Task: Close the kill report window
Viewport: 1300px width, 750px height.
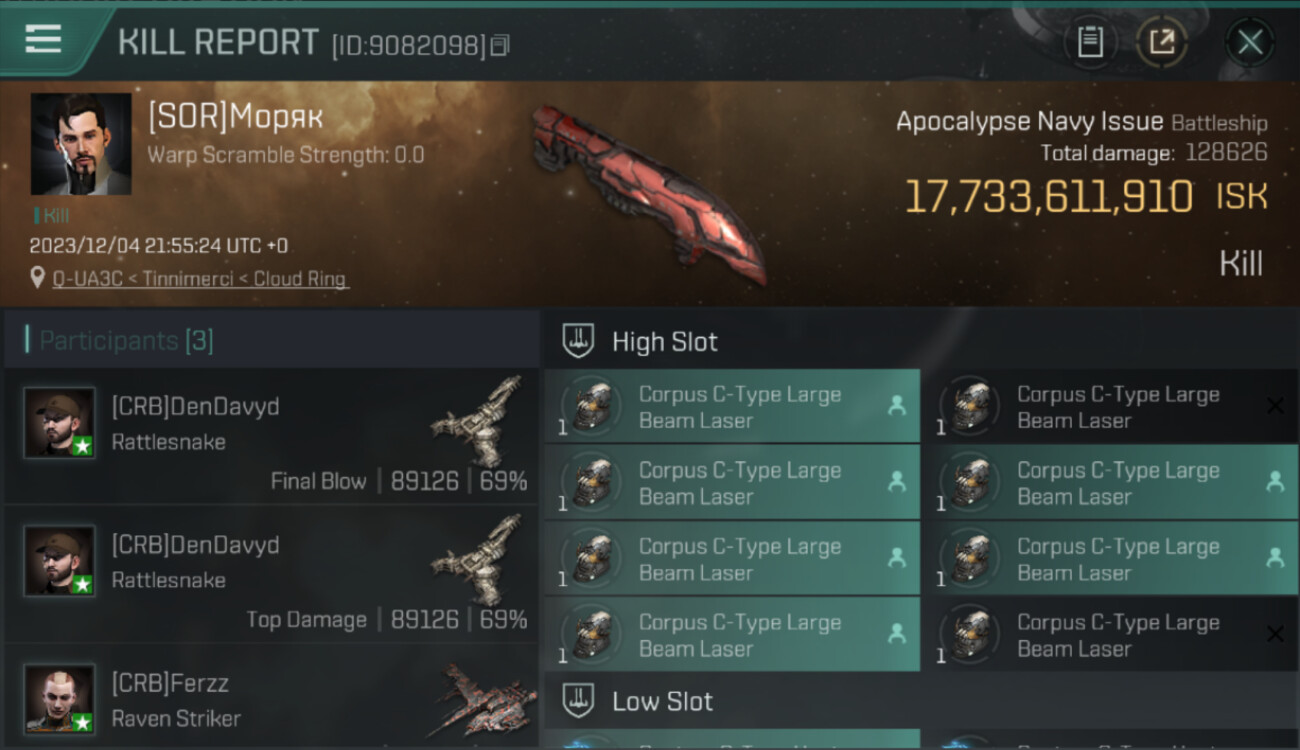Action: [x=1250, y=42]
